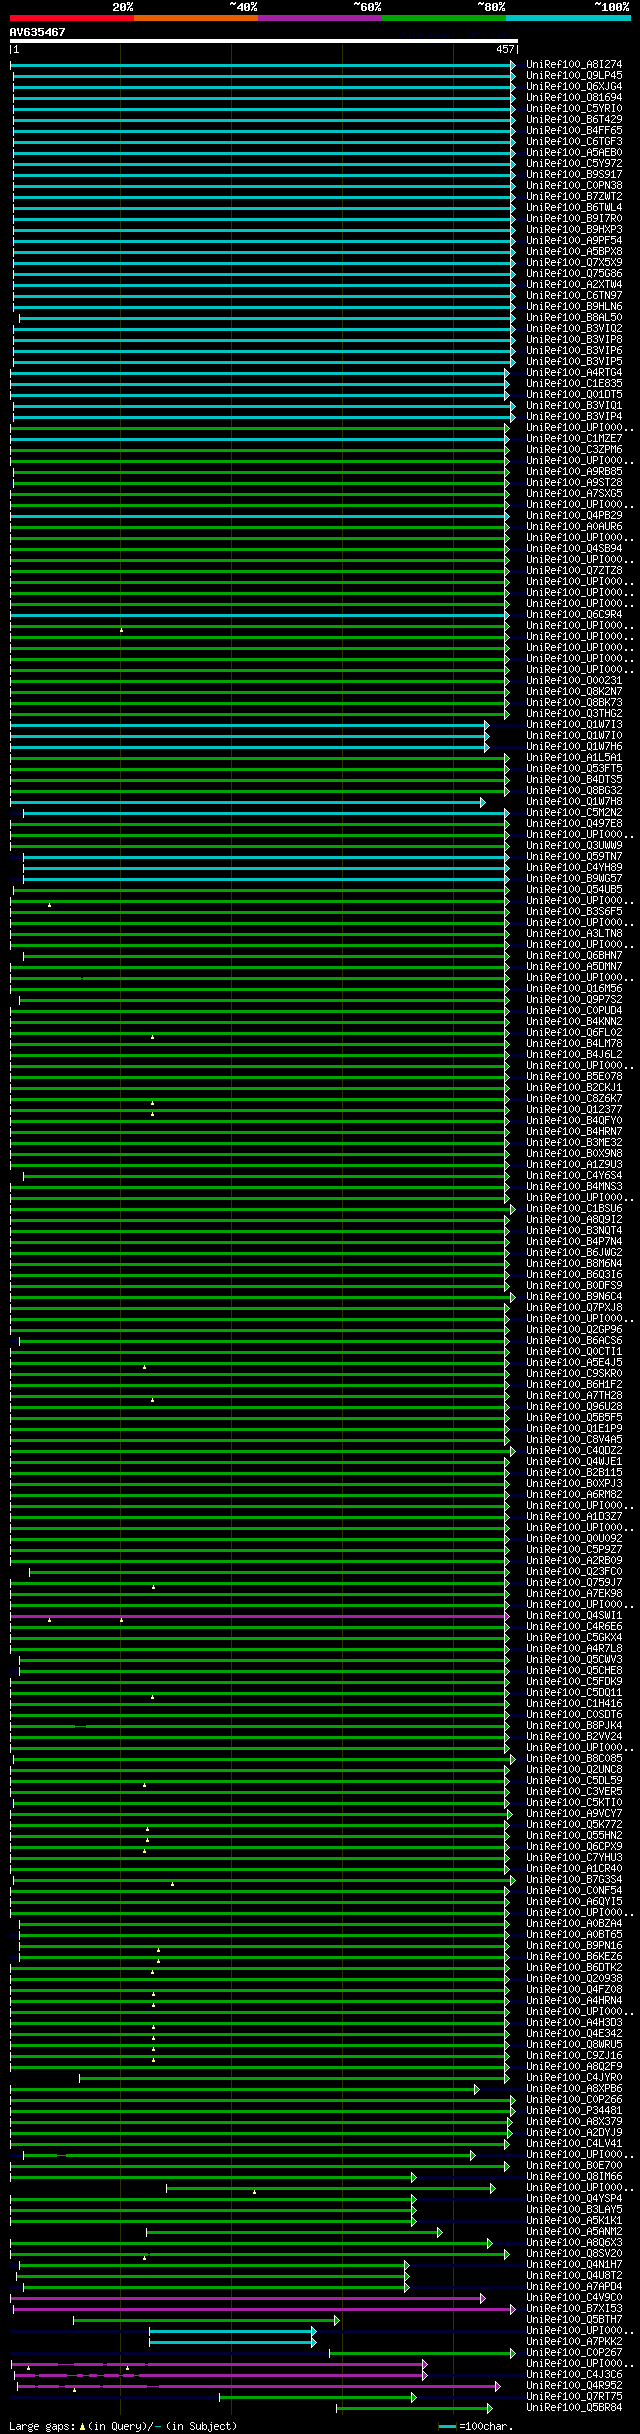
Task: Click the orange ~40% identity legend bar
Action: (x=196, y=18)
